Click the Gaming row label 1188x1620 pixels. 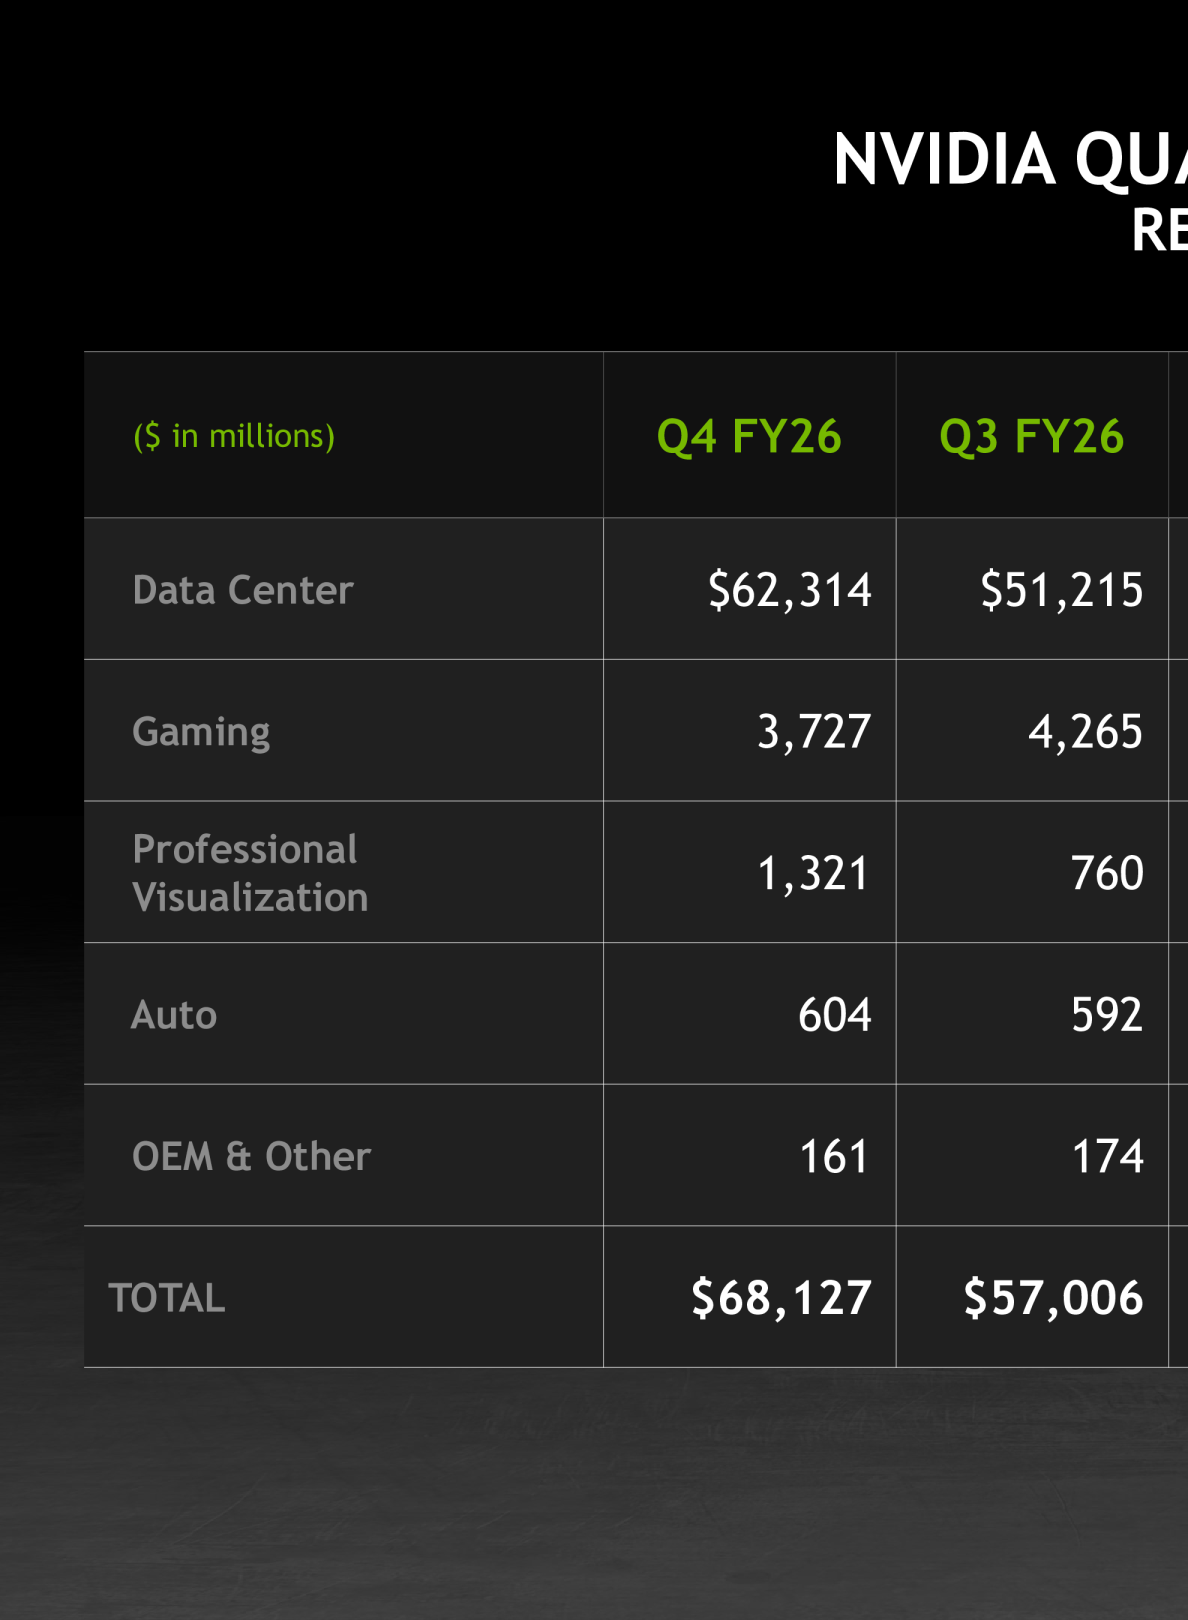pyautogui.click(x=201, y=732)
